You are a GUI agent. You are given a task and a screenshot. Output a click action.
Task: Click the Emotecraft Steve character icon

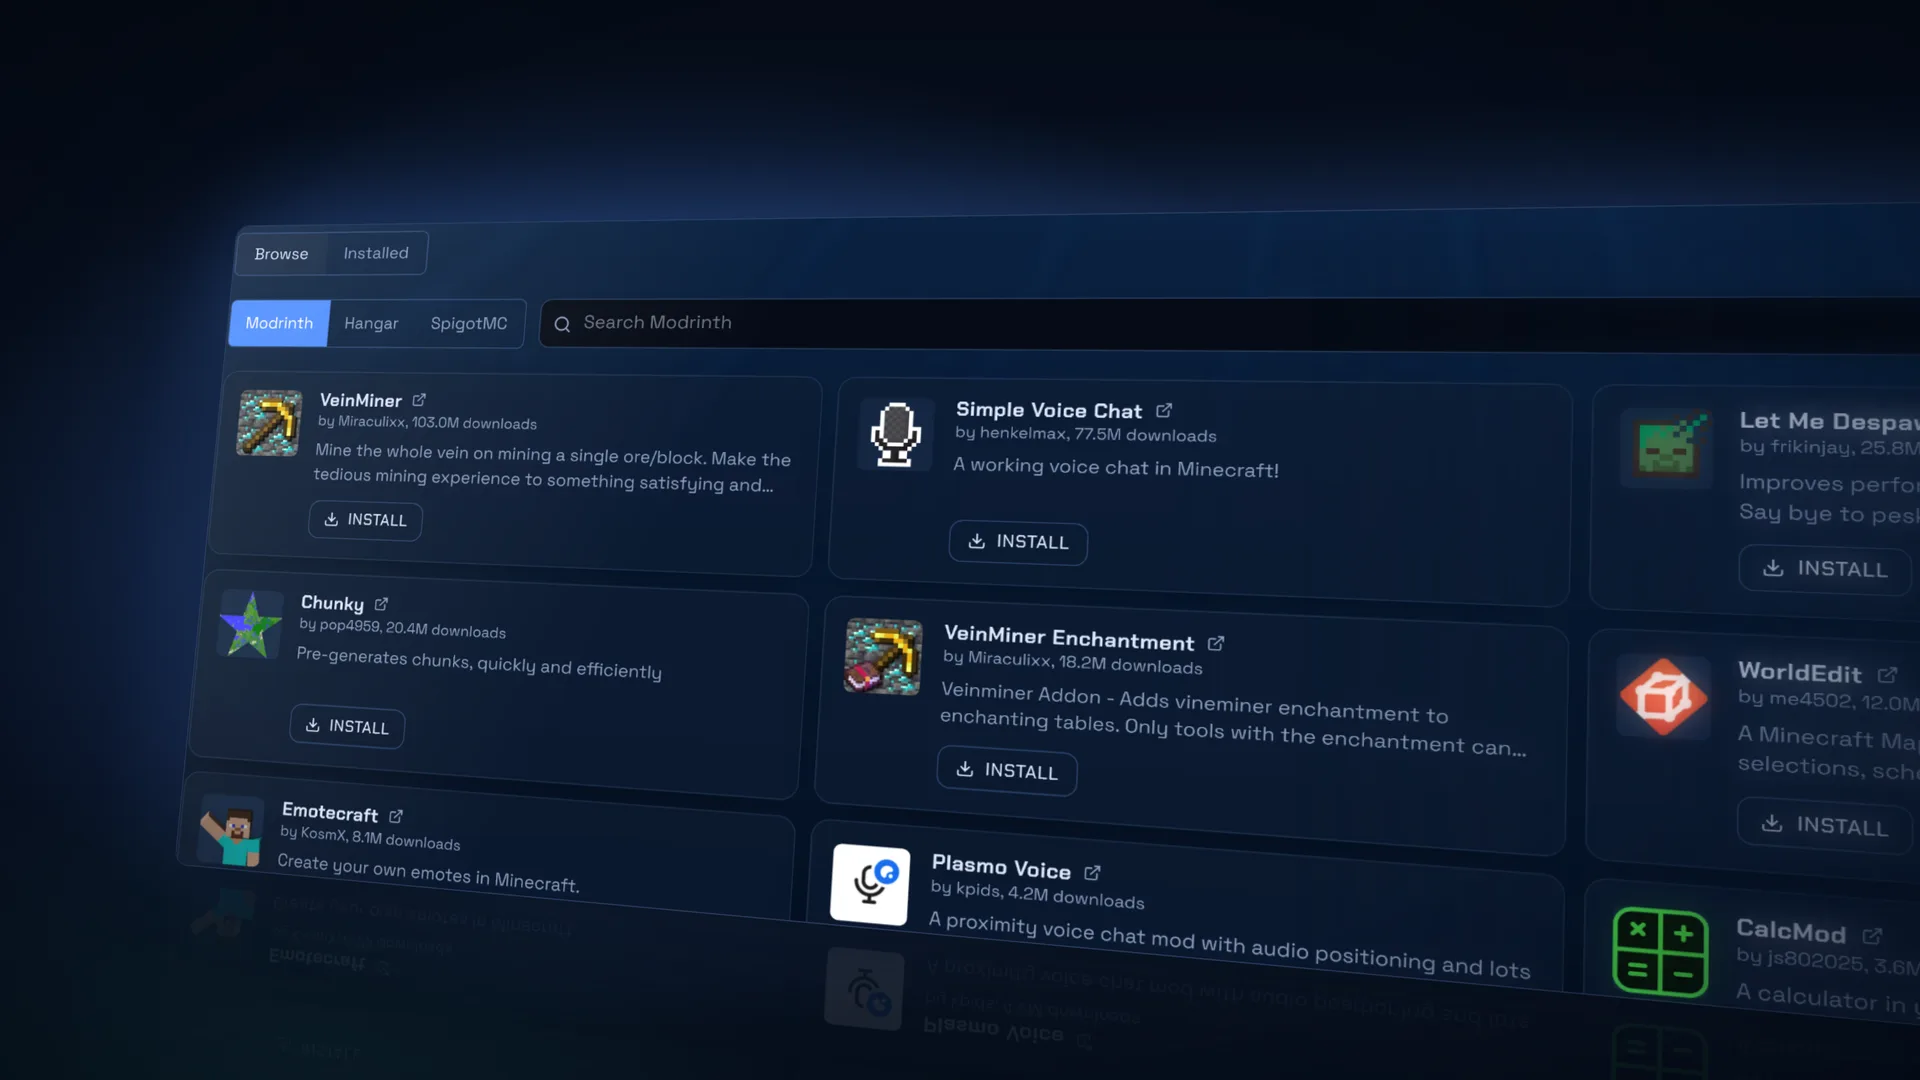click(x=231, y=831)
